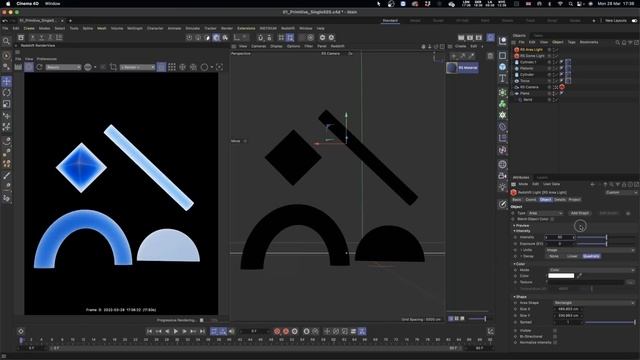This screenshot has width=640, height=360.
Task: Open the Units dropdown
Action: 590,250
